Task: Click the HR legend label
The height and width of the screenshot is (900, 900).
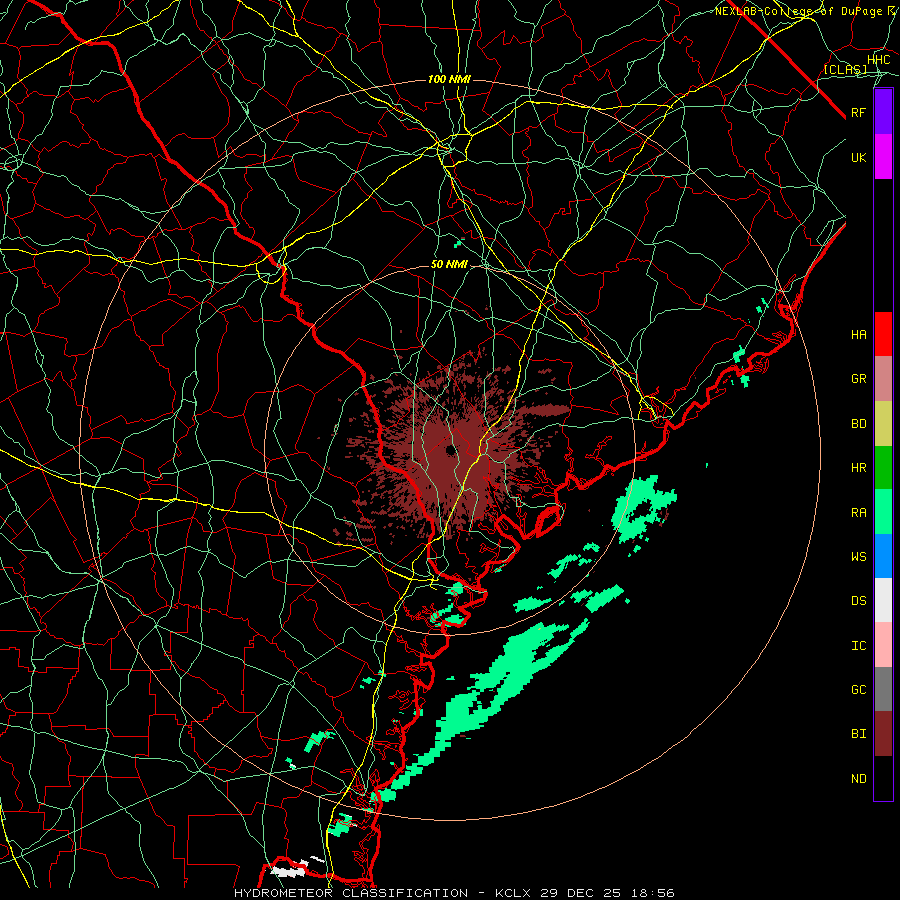Action: (x=859, y=468)
